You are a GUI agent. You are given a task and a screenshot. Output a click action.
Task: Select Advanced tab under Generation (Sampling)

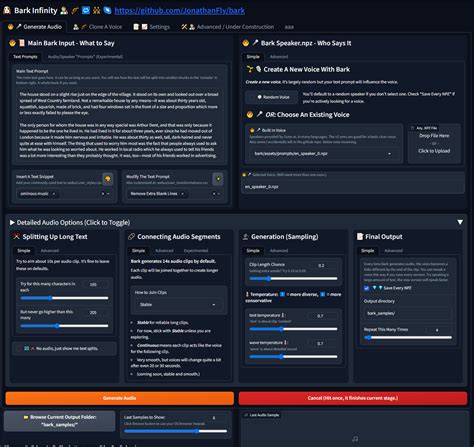(279, 251)
